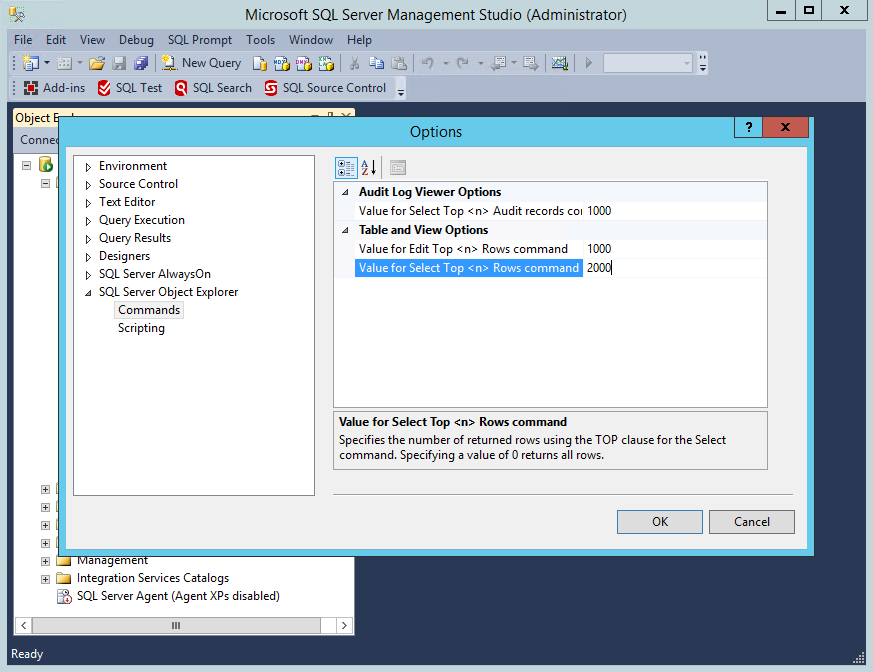The image size is (873, 672).
Task: Expand the Environment options node
Action: point(88,167)
